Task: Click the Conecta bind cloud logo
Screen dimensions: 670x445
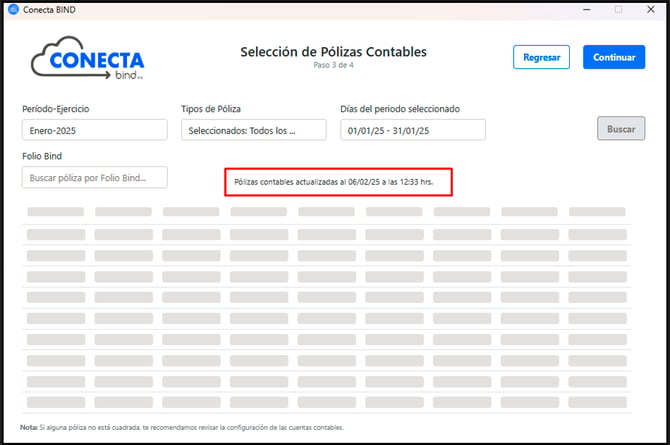Action: click(88, 58)
